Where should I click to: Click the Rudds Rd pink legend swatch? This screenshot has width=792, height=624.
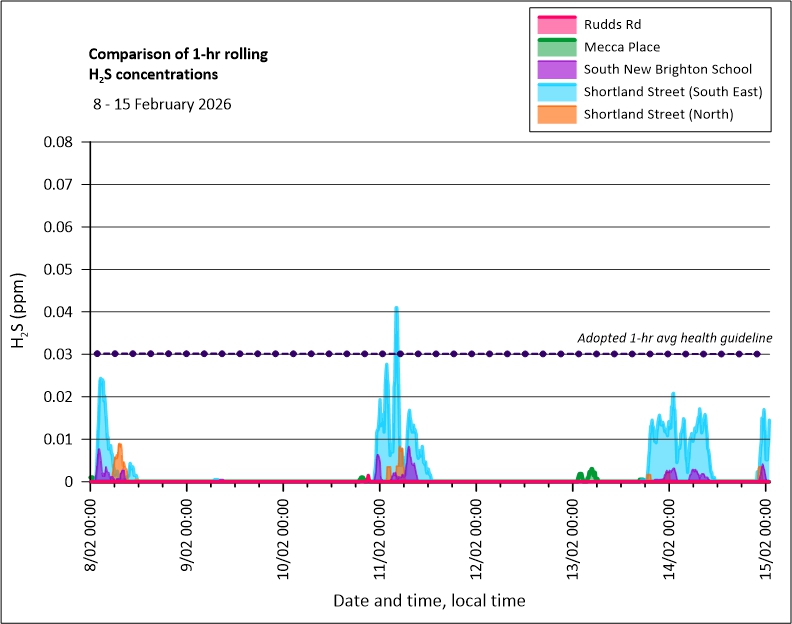point(555,24)
